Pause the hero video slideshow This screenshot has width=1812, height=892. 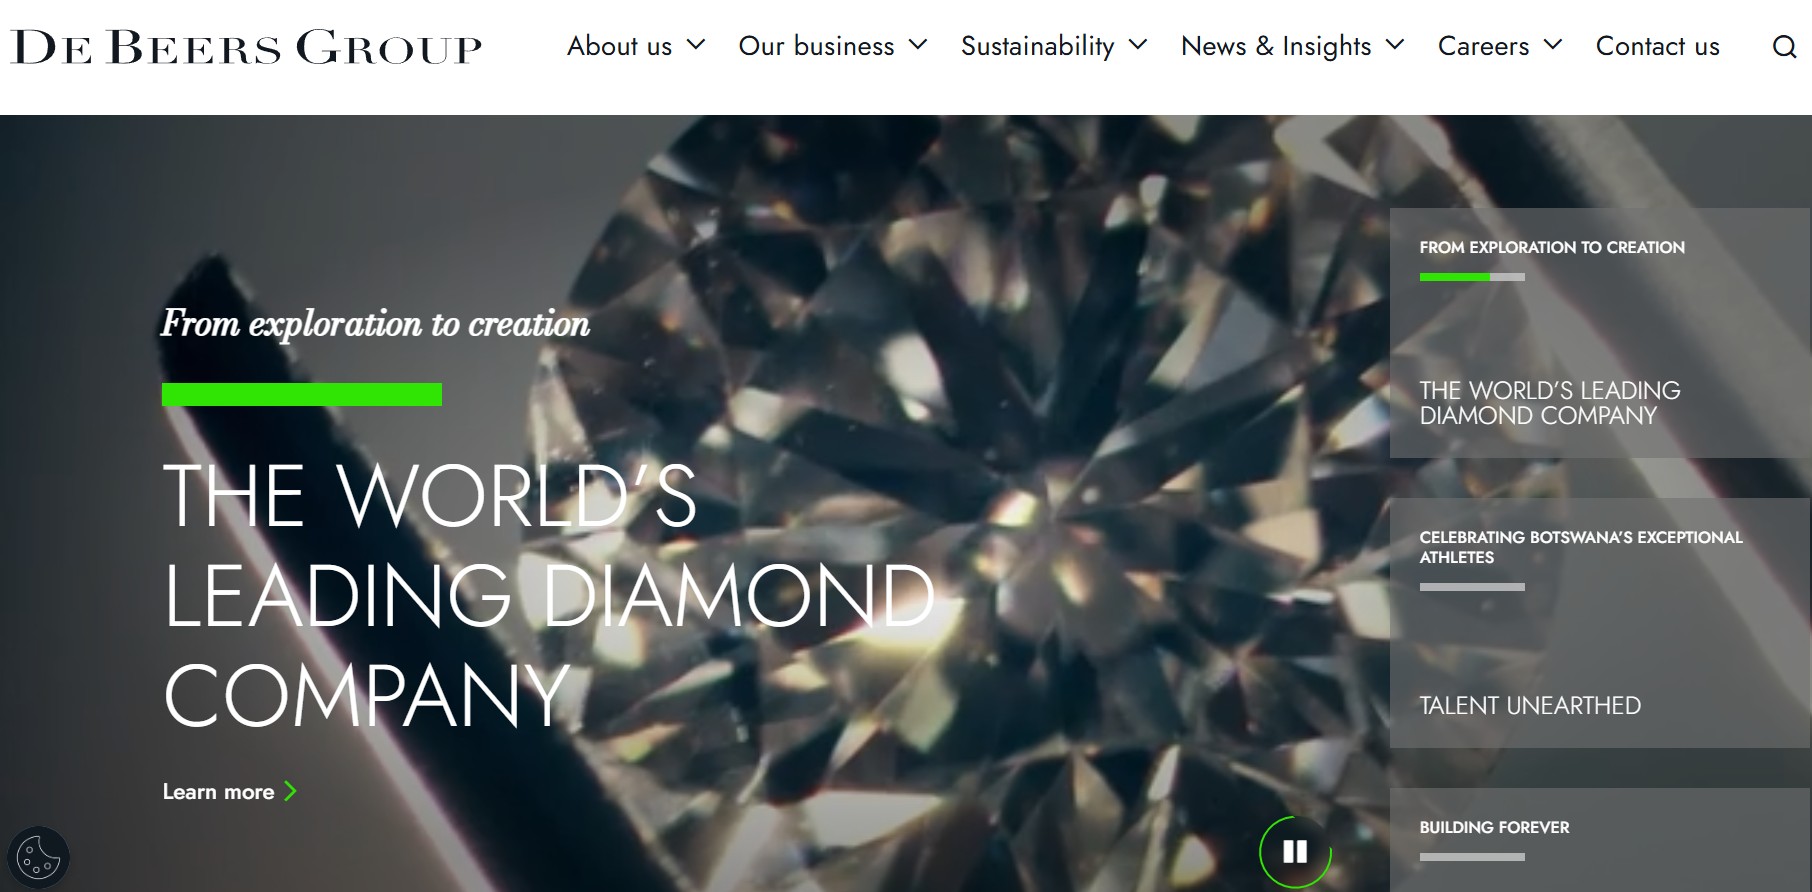(x=1295, y=851)
